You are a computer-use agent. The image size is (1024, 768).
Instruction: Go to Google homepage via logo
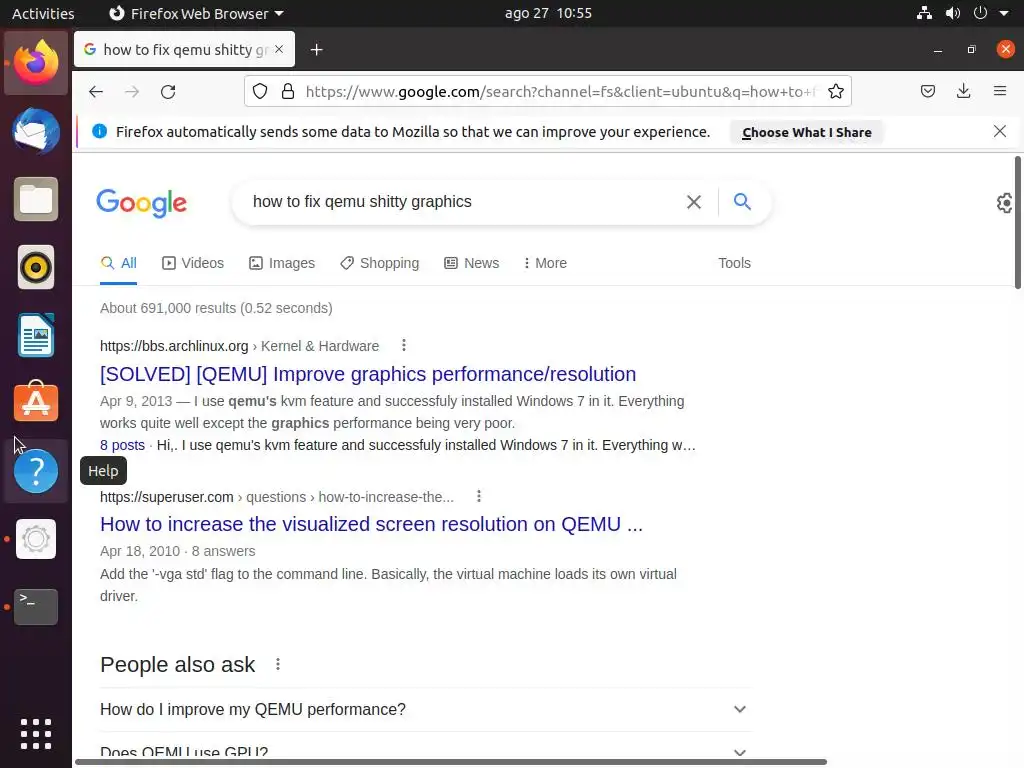142,203
